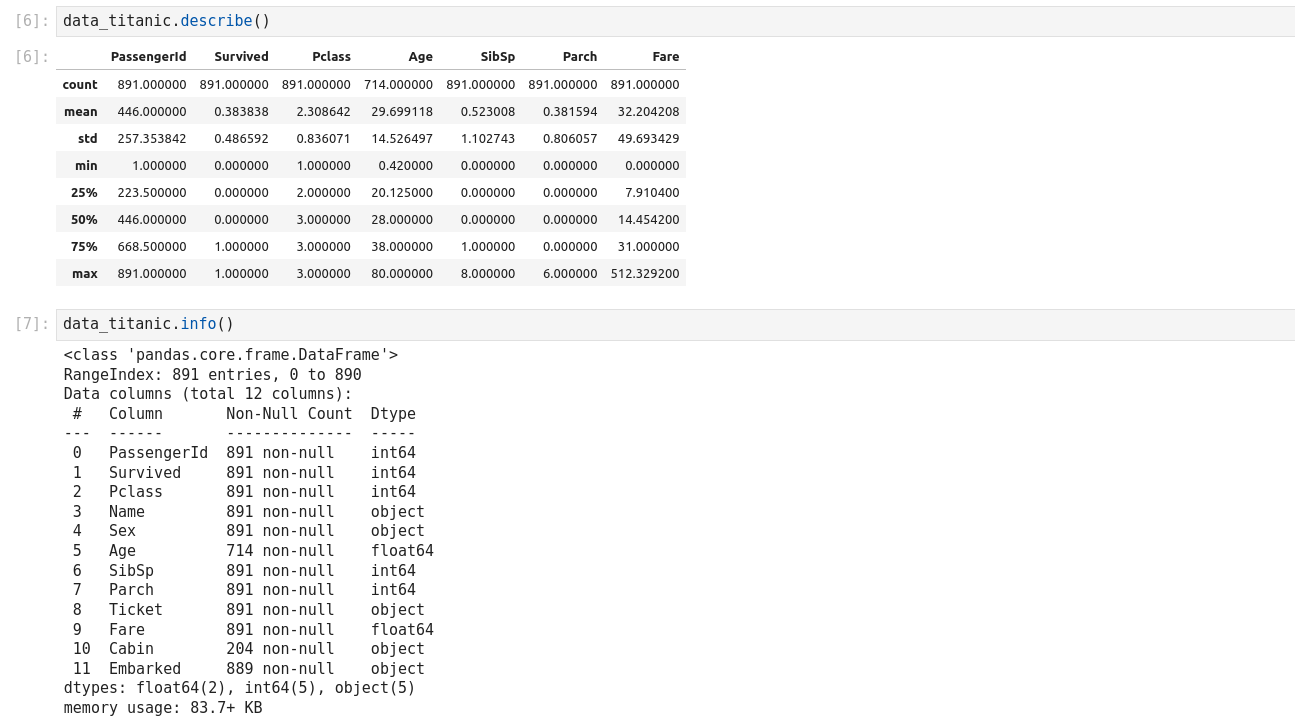The image size is (1295, 720).
Task: Click the '50%' row label in the table
Action: point(84,220)
